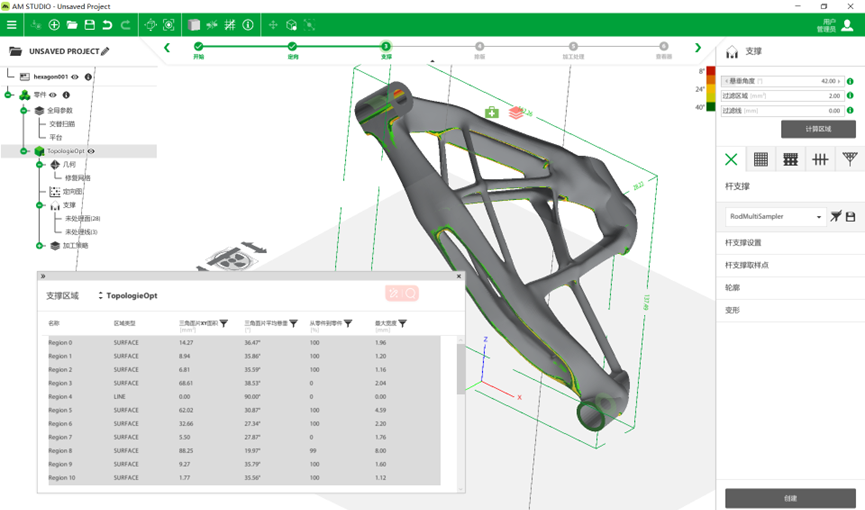Click info icon beside 过滤线 field
Image resolution: width=865 pixels, height=510 pixels.
coord(850,110)
